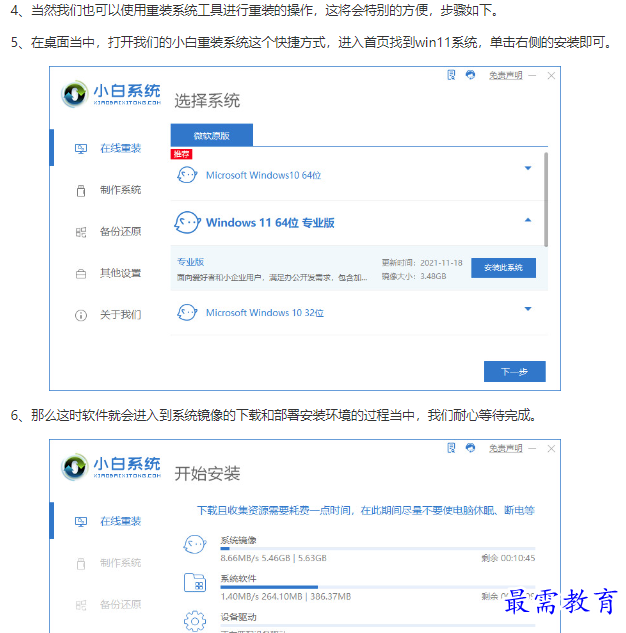The image size is (626, 633).
Task: Click the 系统镜像 face icon
Action: pyautogui.click(x=195, y=544)
